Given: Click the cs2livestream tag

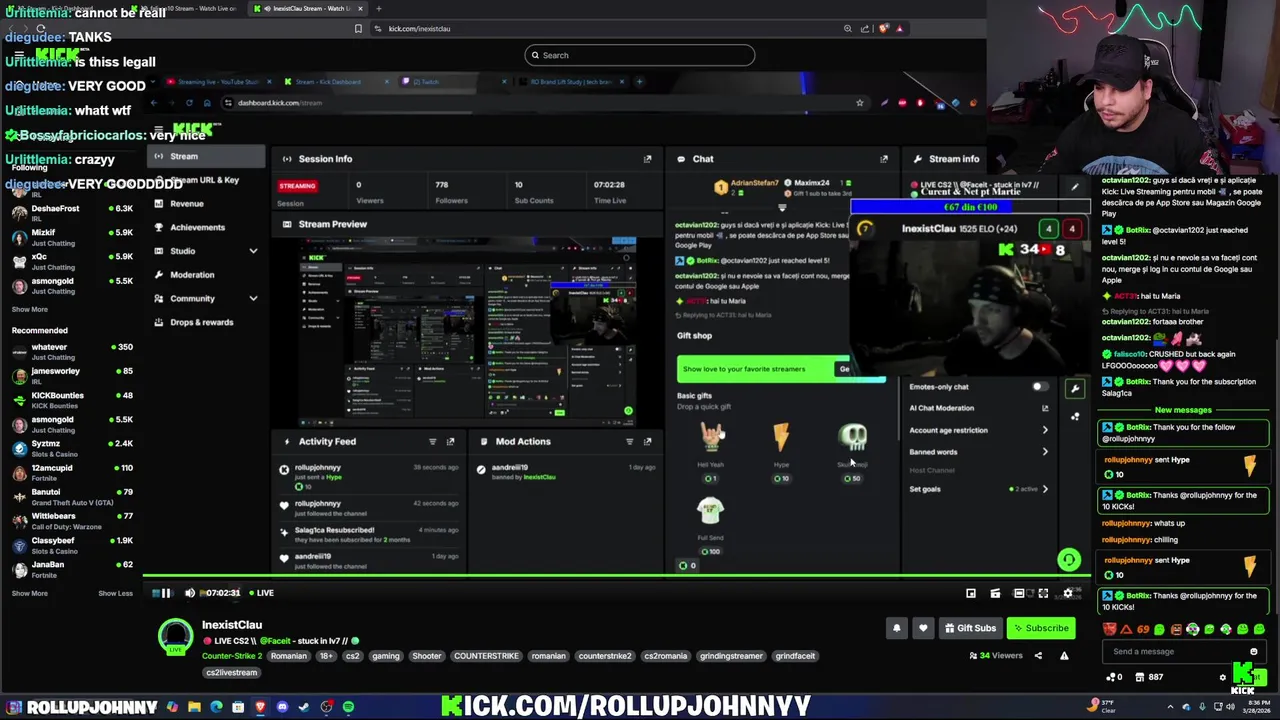Looking at the screenshot, I should coord(231,673).
